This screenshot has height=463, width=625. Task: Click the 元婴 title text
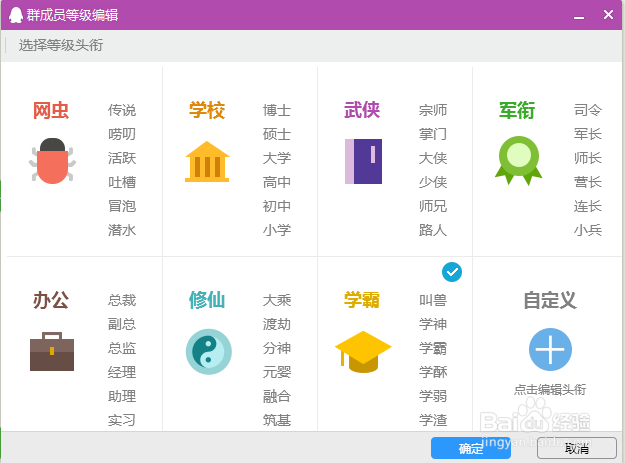point(277,372)
